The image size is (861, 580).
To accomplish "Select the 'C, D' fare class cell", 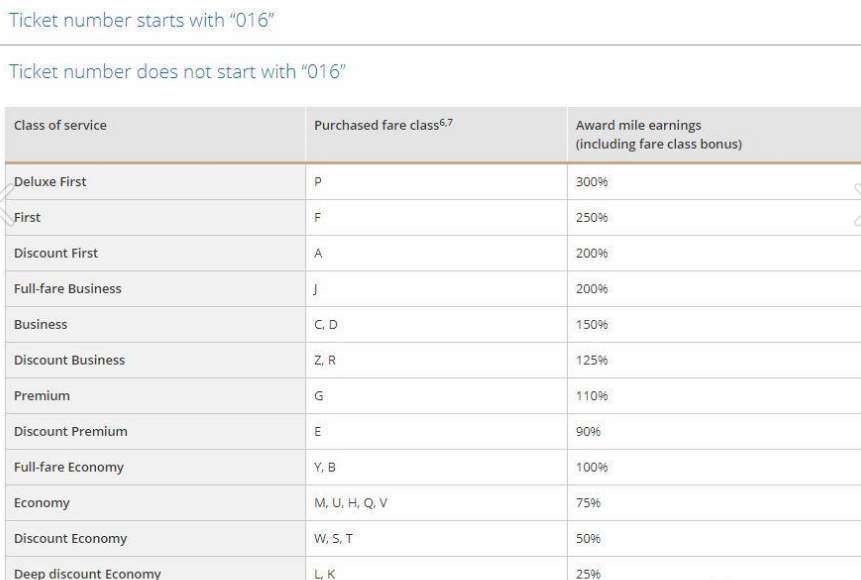I will point(324,325).
